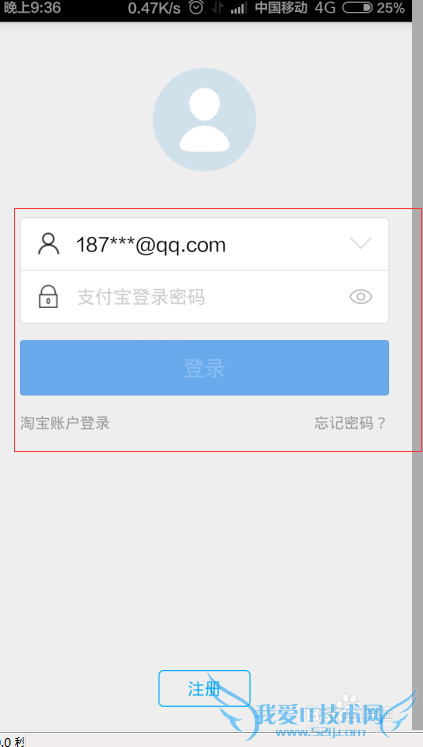Click the 187***@qq.com account field
The width and height of the screenshot is (423, 747).
pyautogui.click(x=204, y=244)
